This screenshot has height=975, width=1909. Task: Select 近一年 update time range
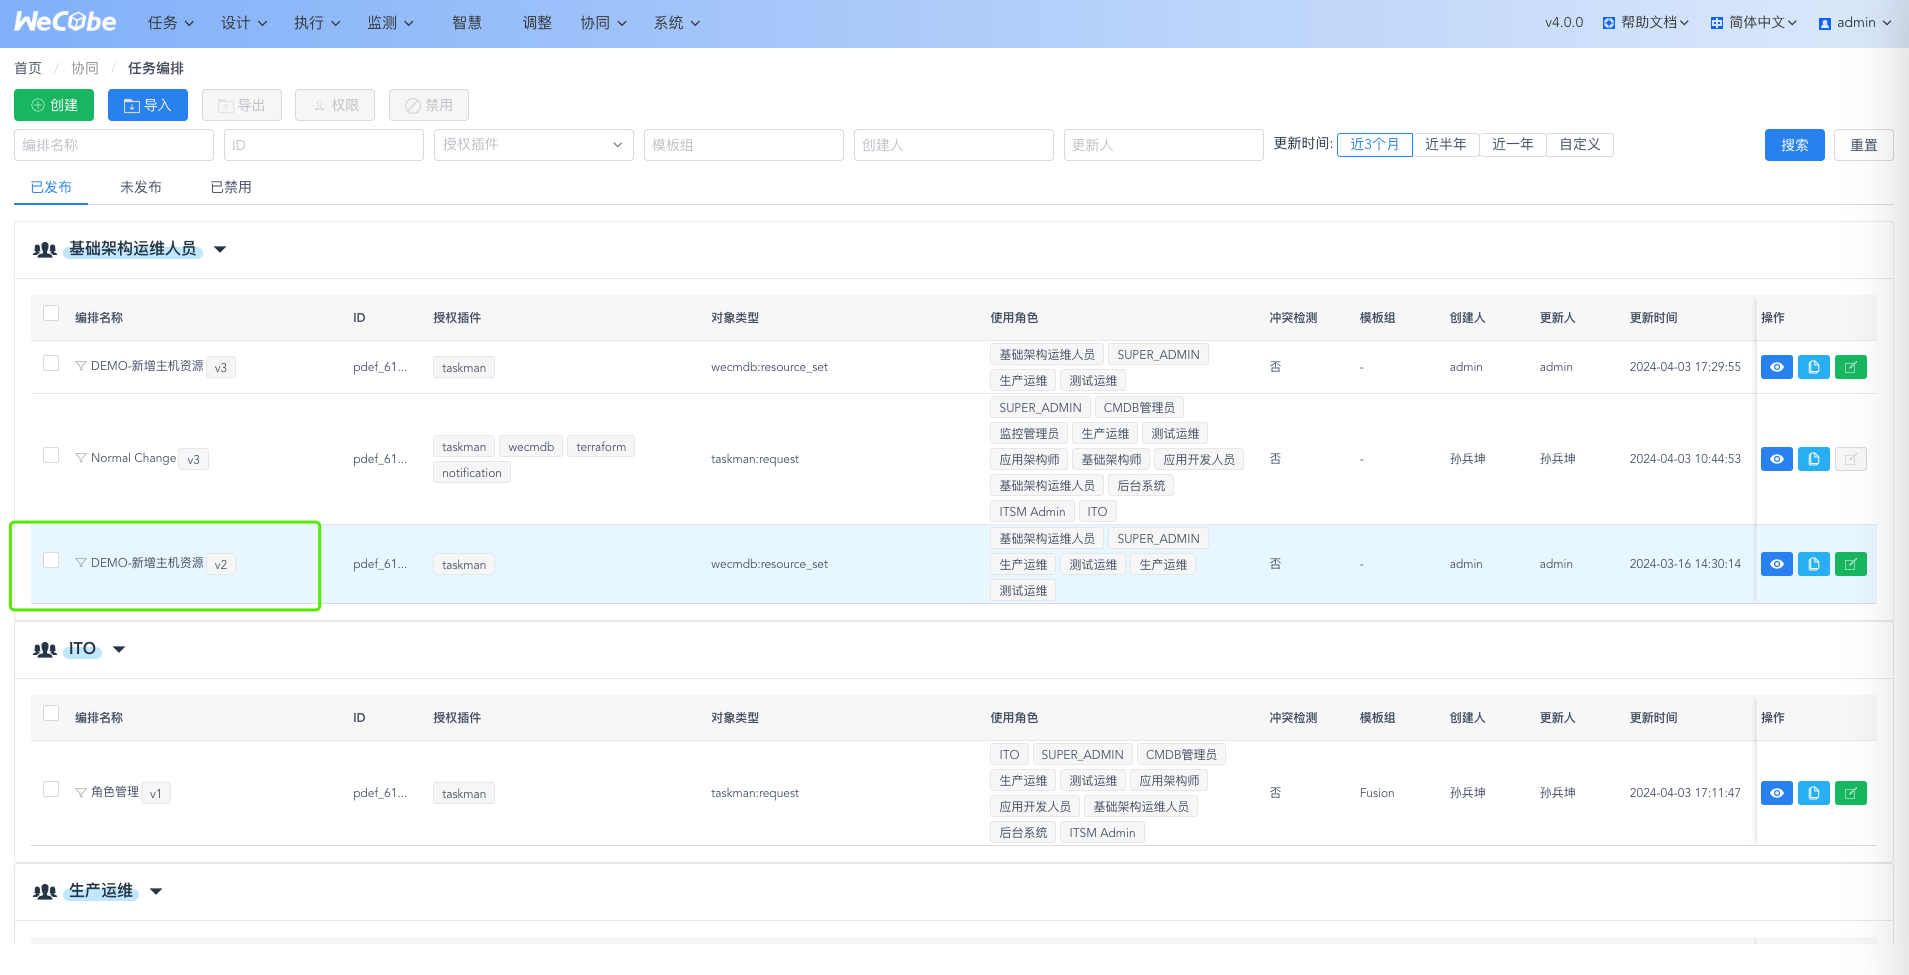(1513, 144)
